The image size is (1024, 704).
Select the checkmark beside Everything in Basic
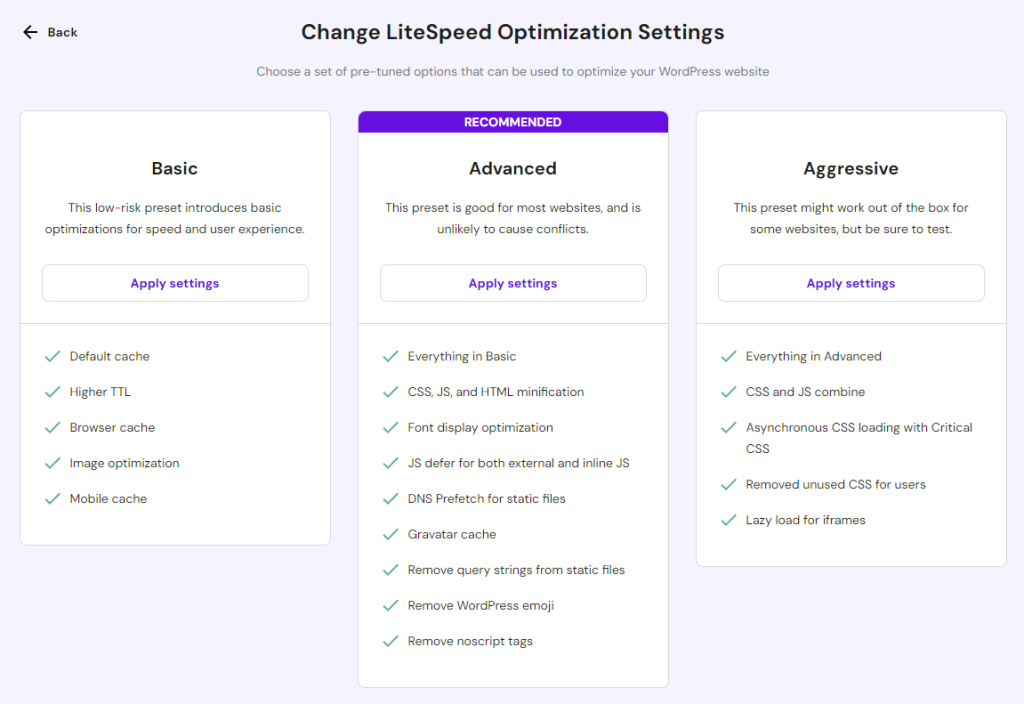pyautogui.click(x=390, y=356)
